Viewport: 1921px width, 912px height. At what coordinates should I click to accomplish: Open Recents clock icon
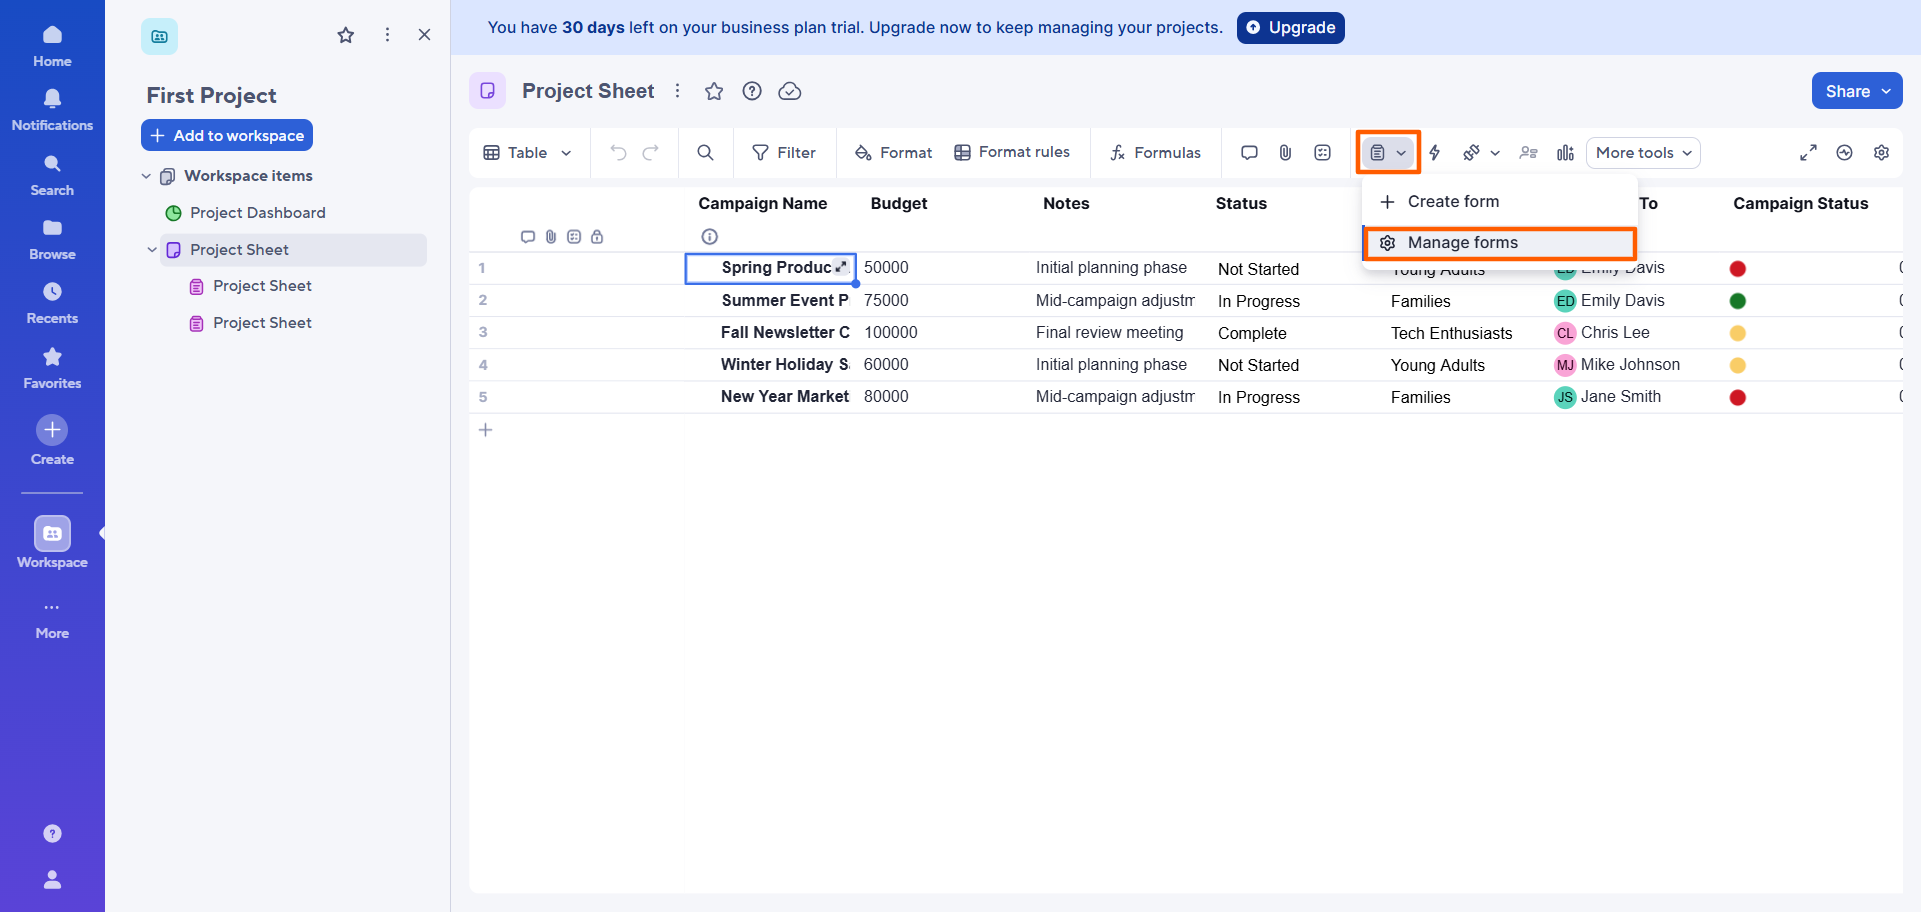[52, 304]
